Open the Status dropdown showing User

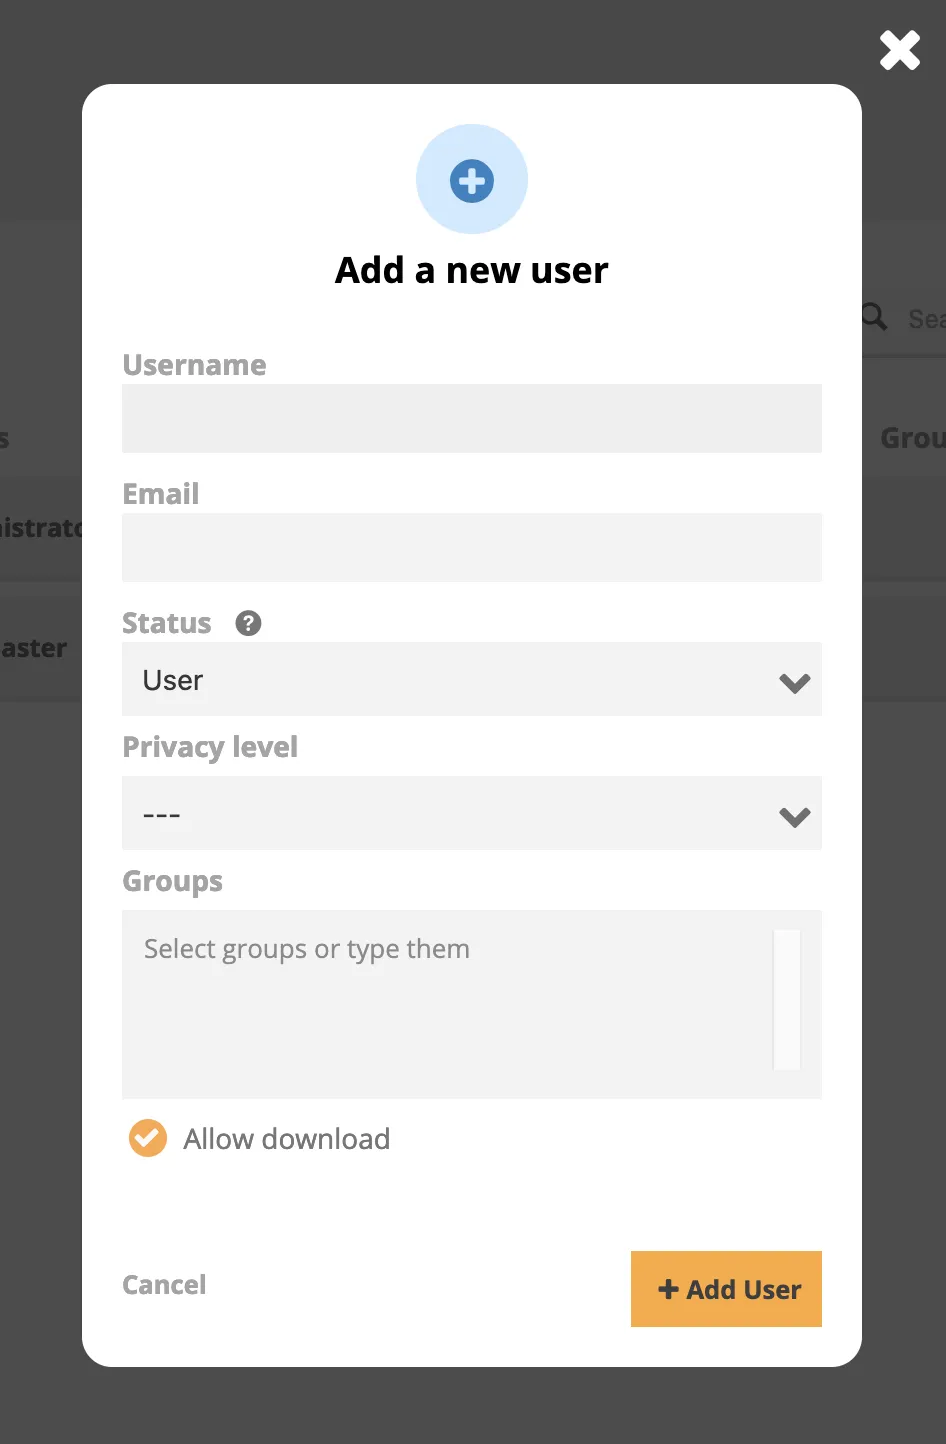point(471,680)
